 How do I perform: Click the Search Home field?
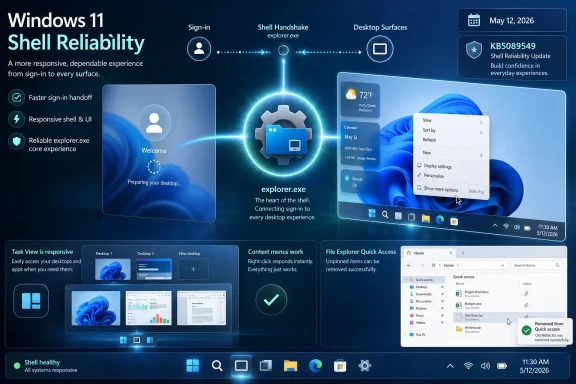tap(536, 265)
